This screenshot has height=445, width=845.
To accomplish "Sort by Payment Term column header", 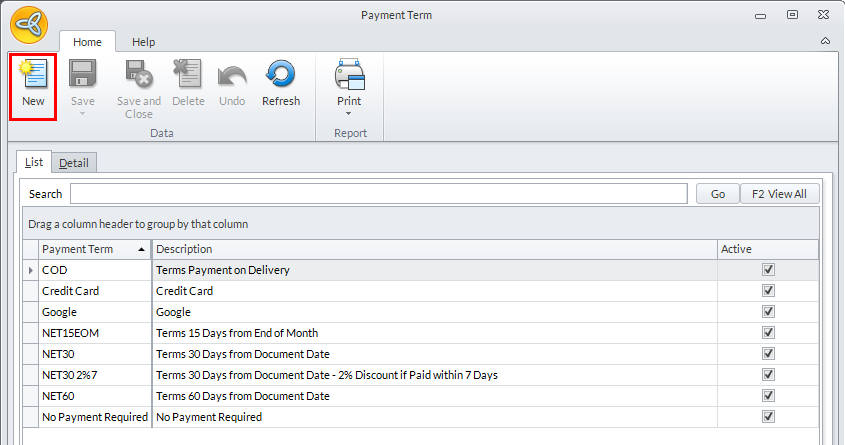I will [90, 249].
